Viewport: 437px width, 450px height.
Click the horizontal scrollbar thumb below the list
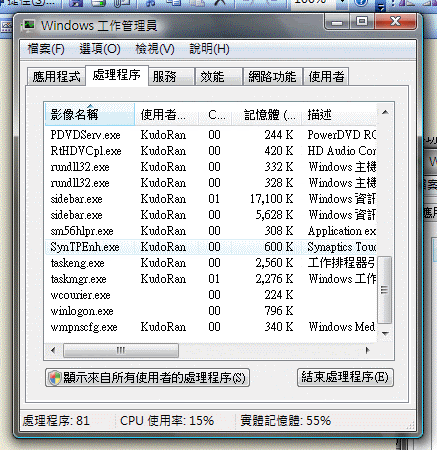click(121, 350)
